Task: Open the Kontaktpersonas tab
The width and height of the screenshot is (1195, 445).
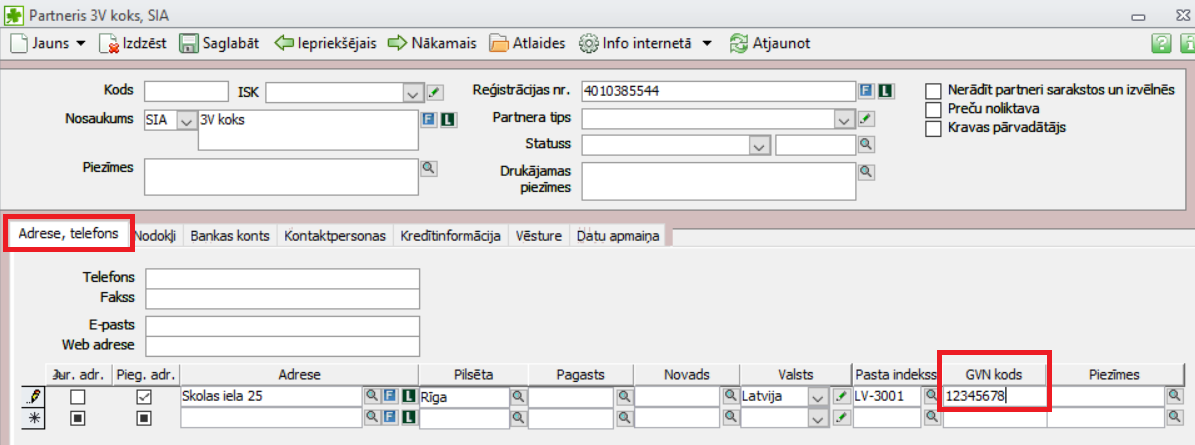Action: coord(335,236)
